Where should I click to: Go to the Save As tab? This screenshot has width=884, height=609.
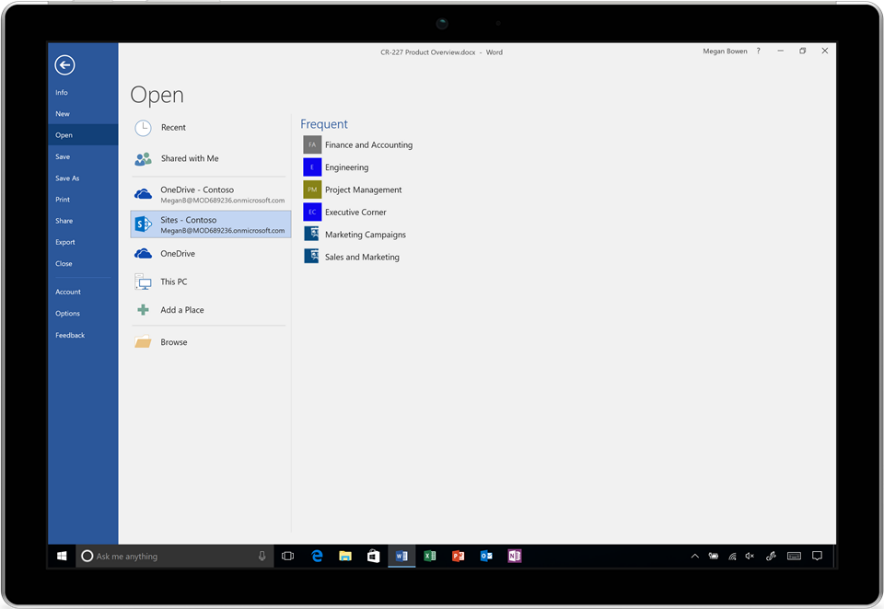[x=67, y=178]
